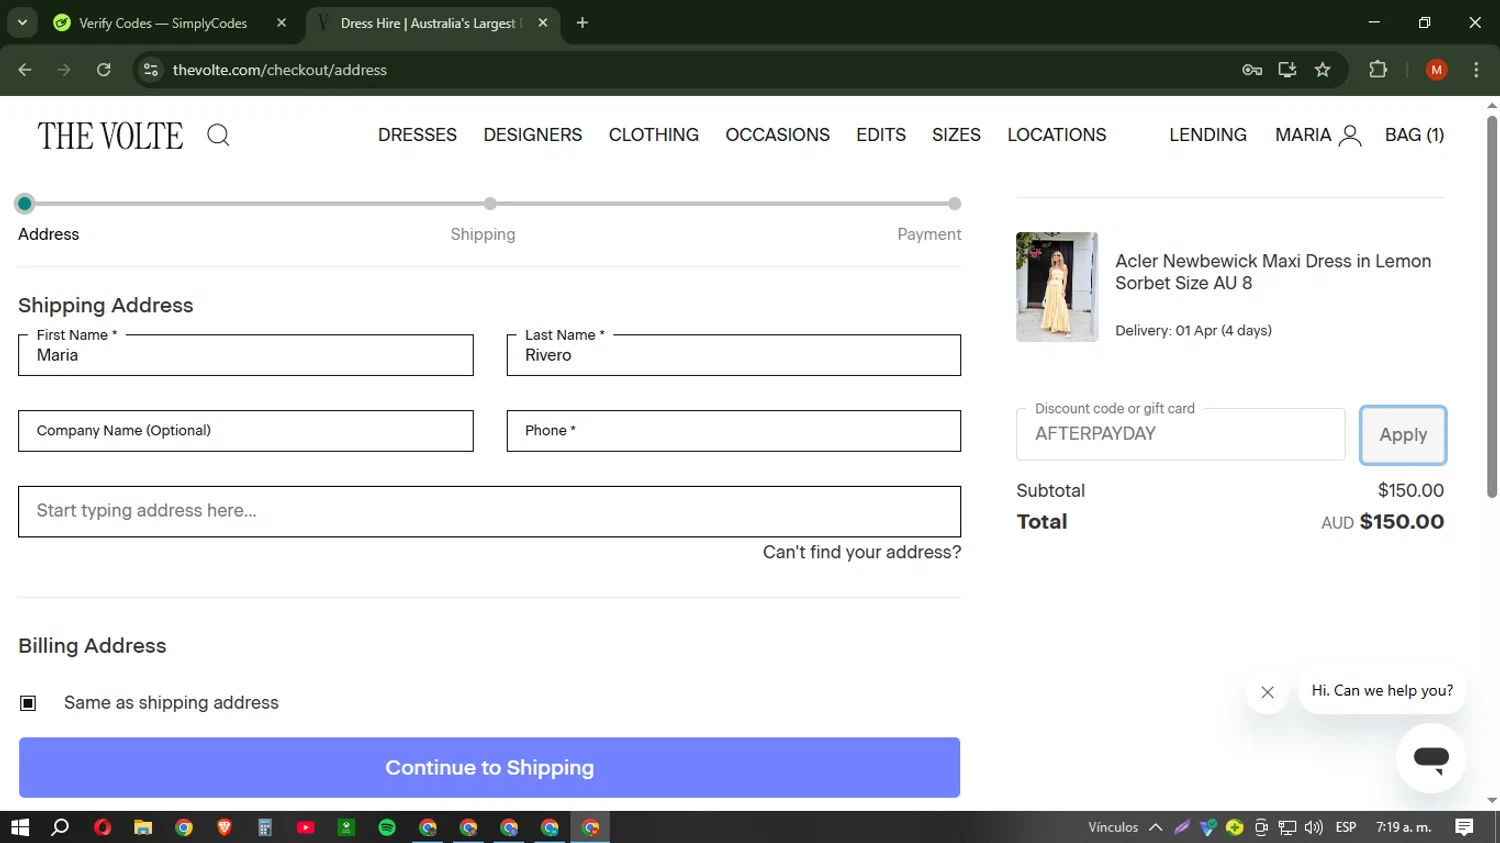The image size is (1500, 843).
Task: Focus the Phone field
Action: point(733,431)
